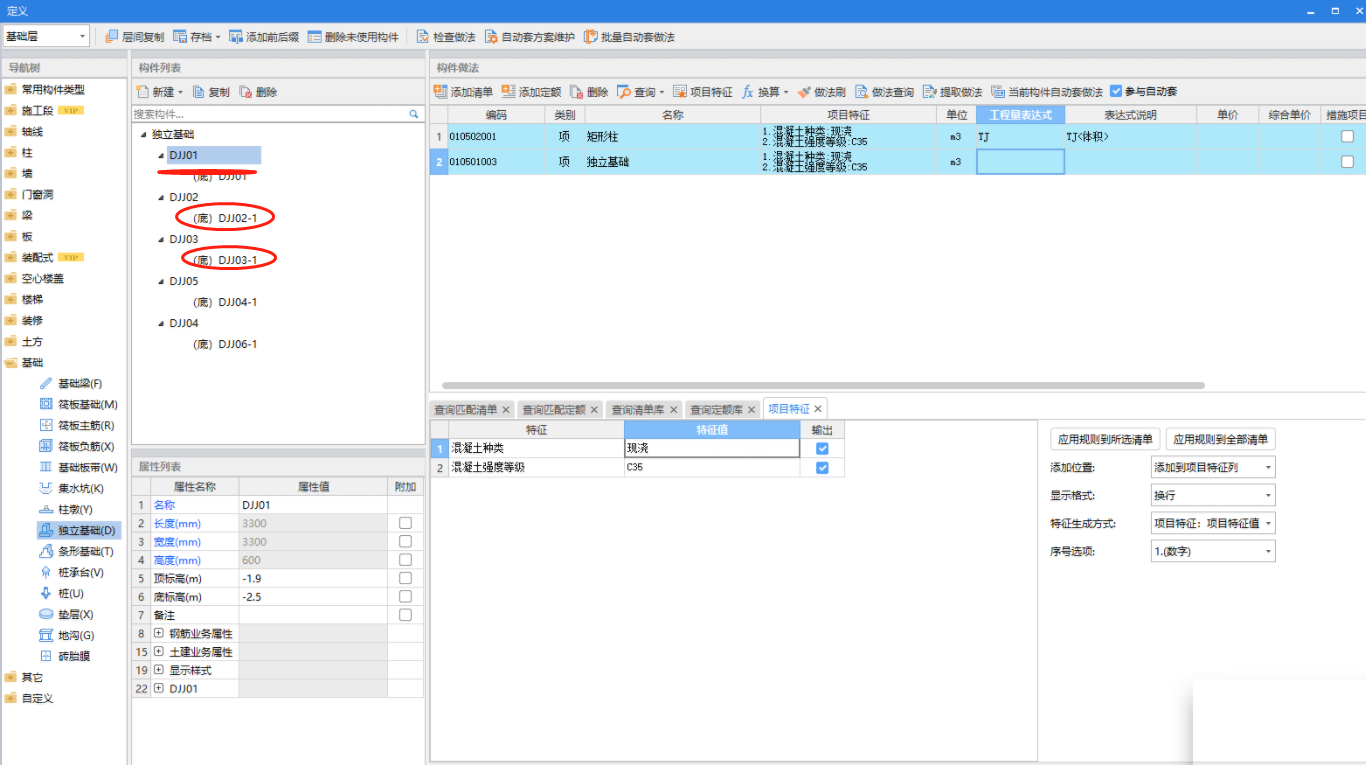Viewport: 1366px width, 765px height.
Task: Expand the 土建业务属性 property group
Action: 159,652
